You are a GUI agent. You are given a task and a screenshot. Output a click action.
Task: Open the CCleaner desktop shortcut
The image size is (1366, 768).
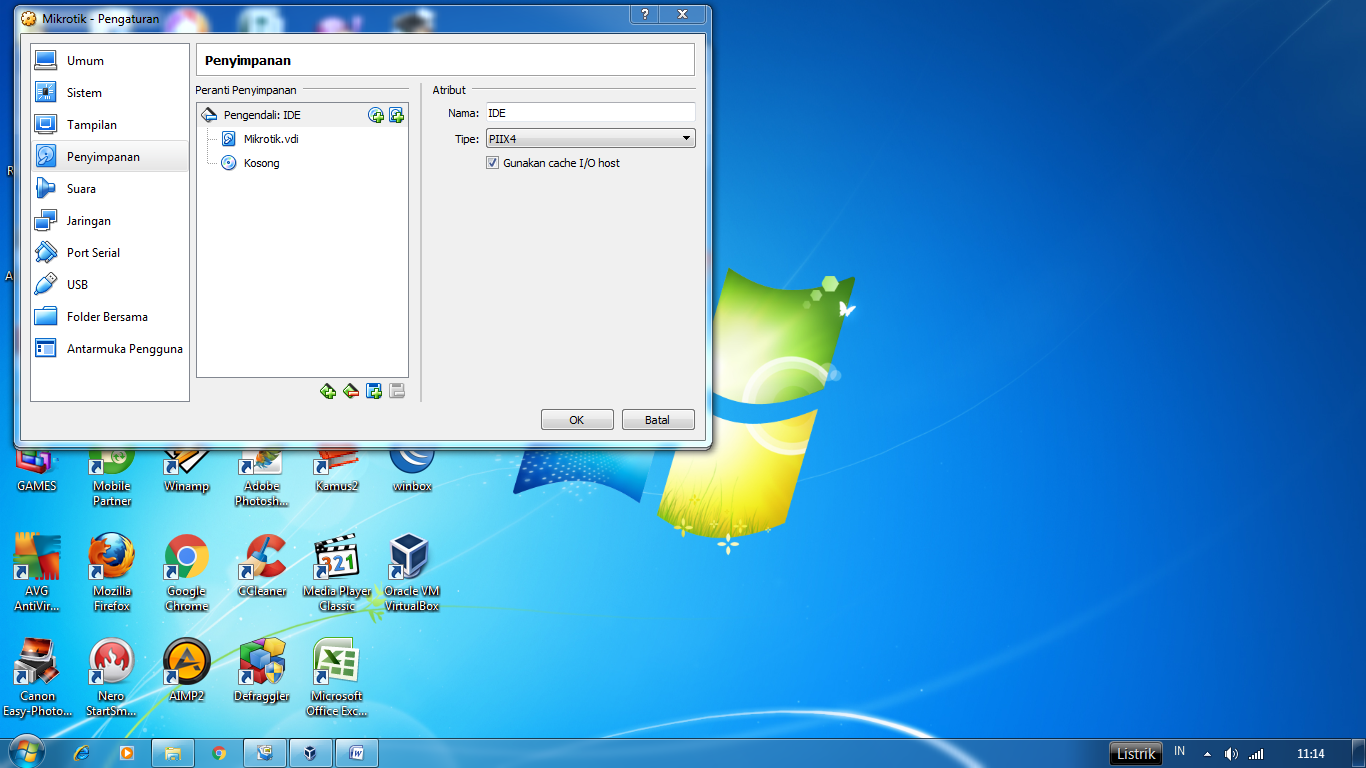click(262, 565)
